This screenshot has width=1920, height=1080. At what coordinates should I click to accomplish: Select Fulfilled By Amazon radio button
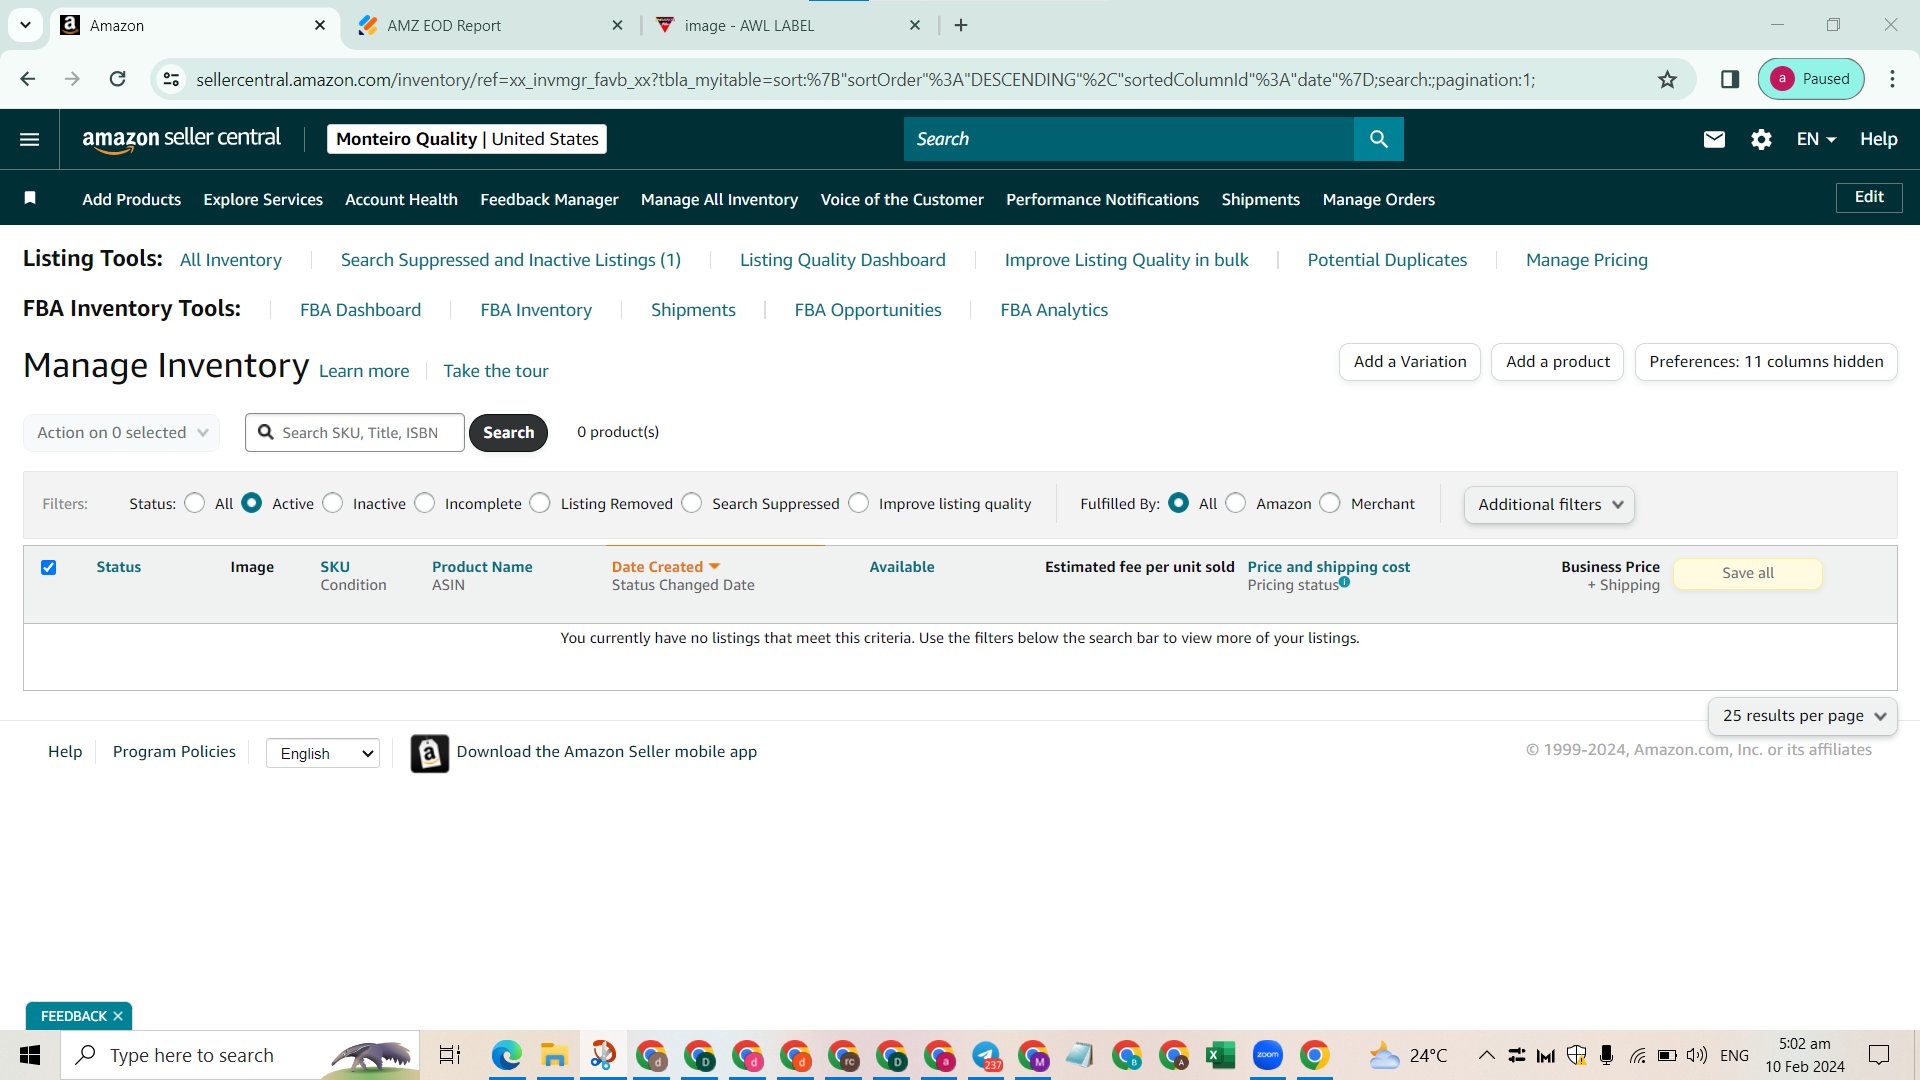(1236, 503)
